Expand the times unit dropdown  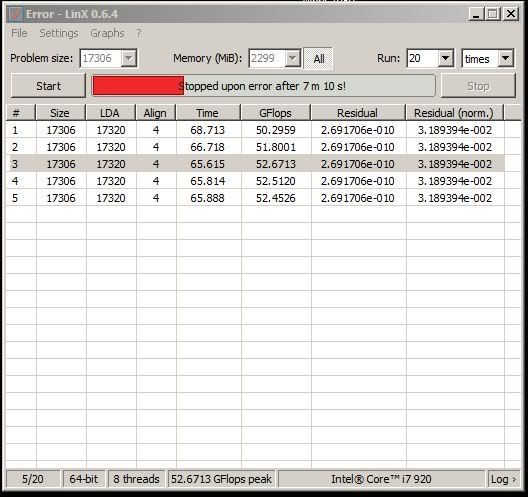505,58
